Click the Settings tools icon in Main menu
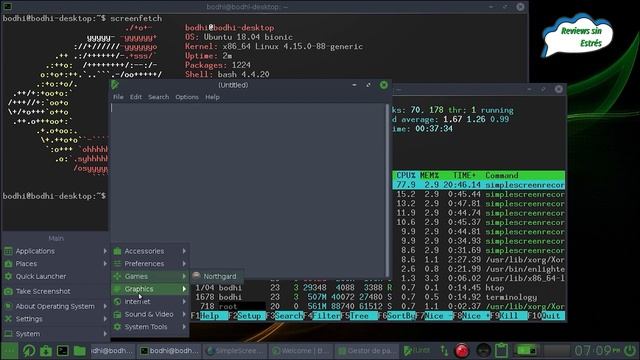Viewport: 640px width, 360px height. click(x=8, y=319)
